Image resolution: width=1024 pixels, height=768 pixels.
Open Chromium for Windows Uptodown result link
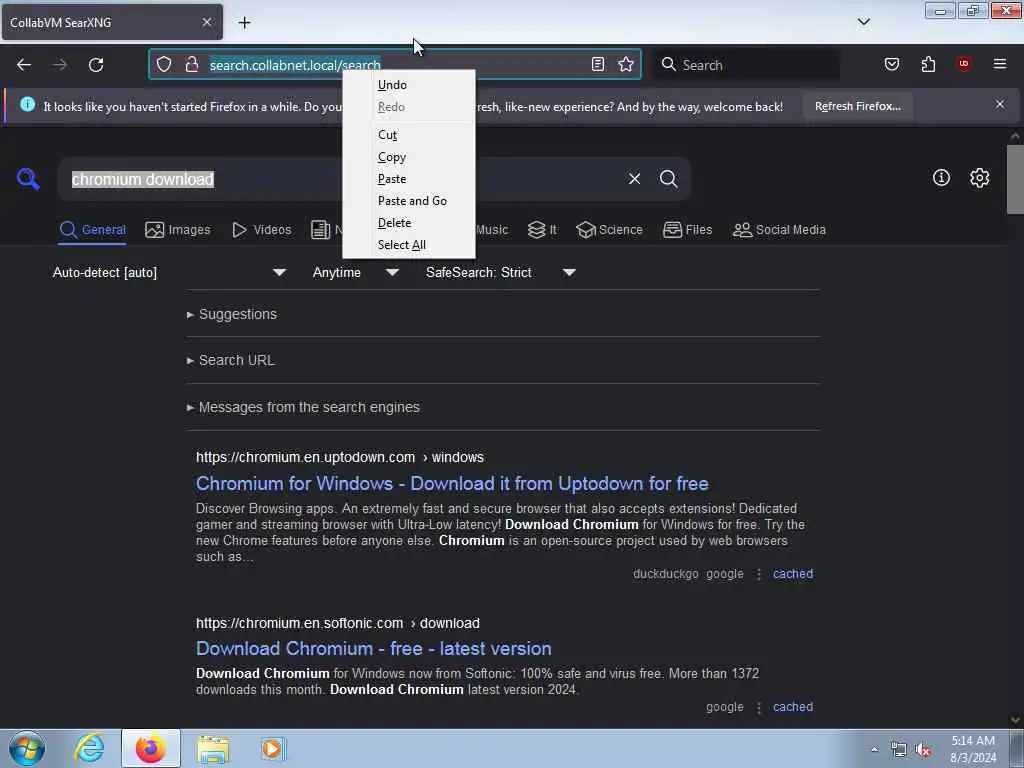point(452,483)
